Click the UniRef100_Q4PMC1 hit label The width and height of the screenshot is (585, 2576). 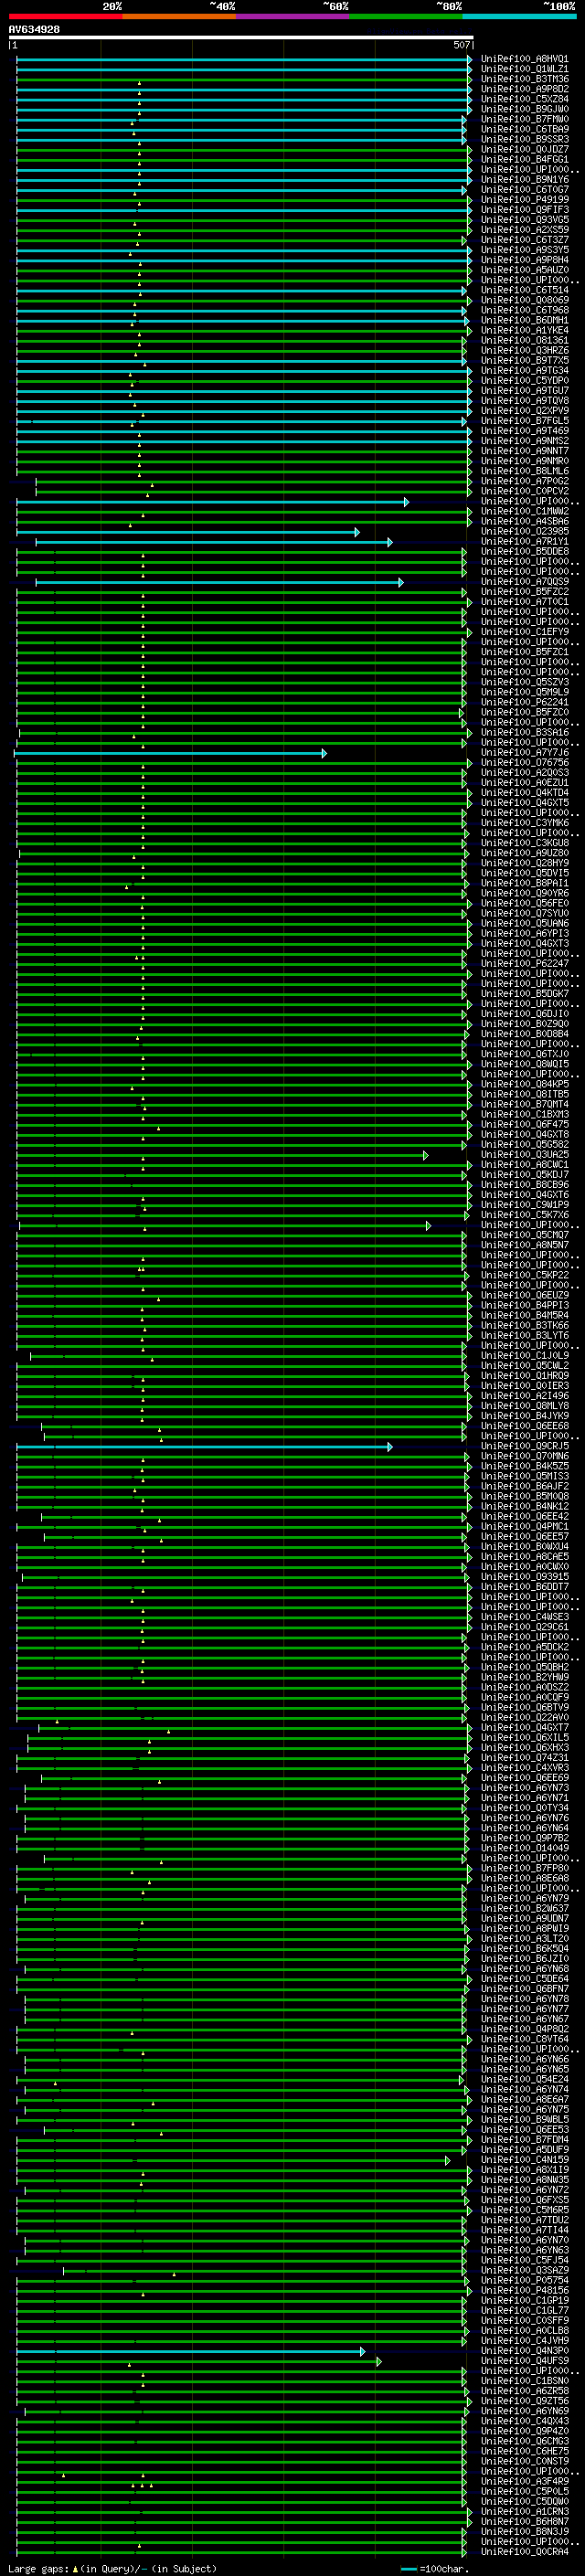[x=524, y=1526]
